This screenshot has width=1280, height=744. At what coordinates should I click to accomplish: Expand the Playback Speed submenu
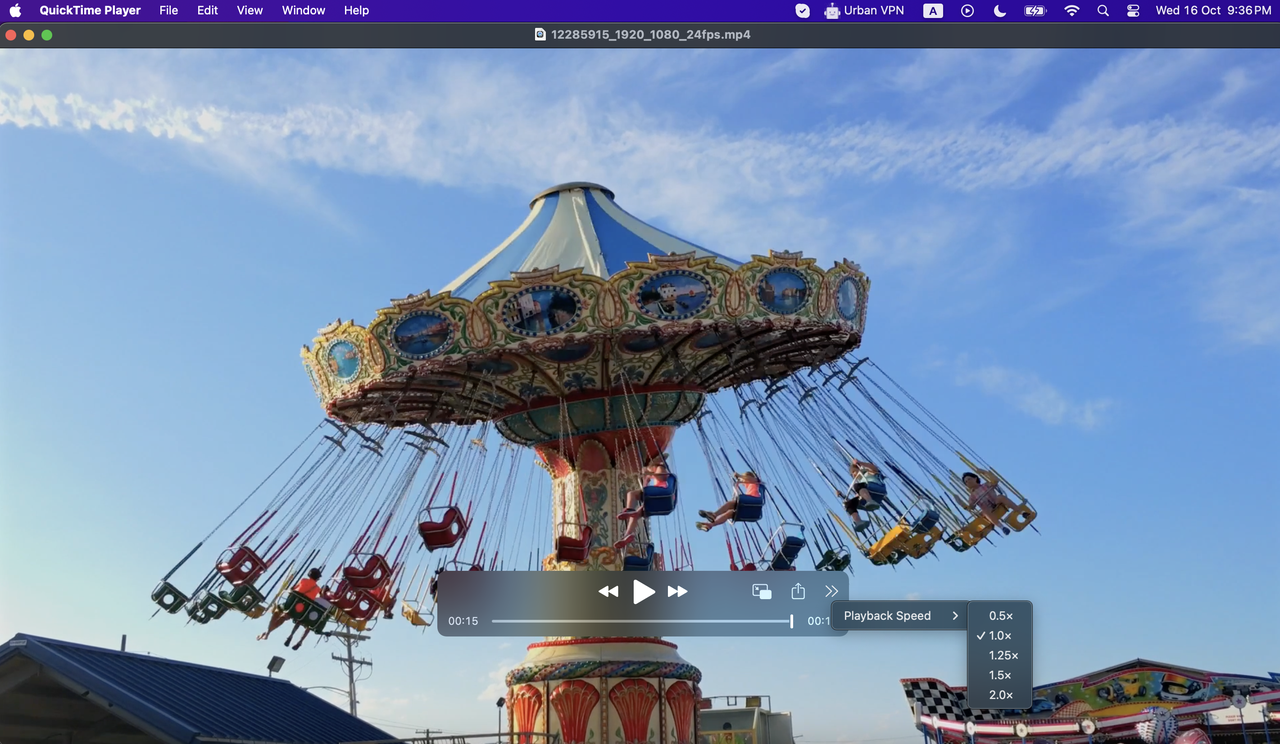point(897,615)
